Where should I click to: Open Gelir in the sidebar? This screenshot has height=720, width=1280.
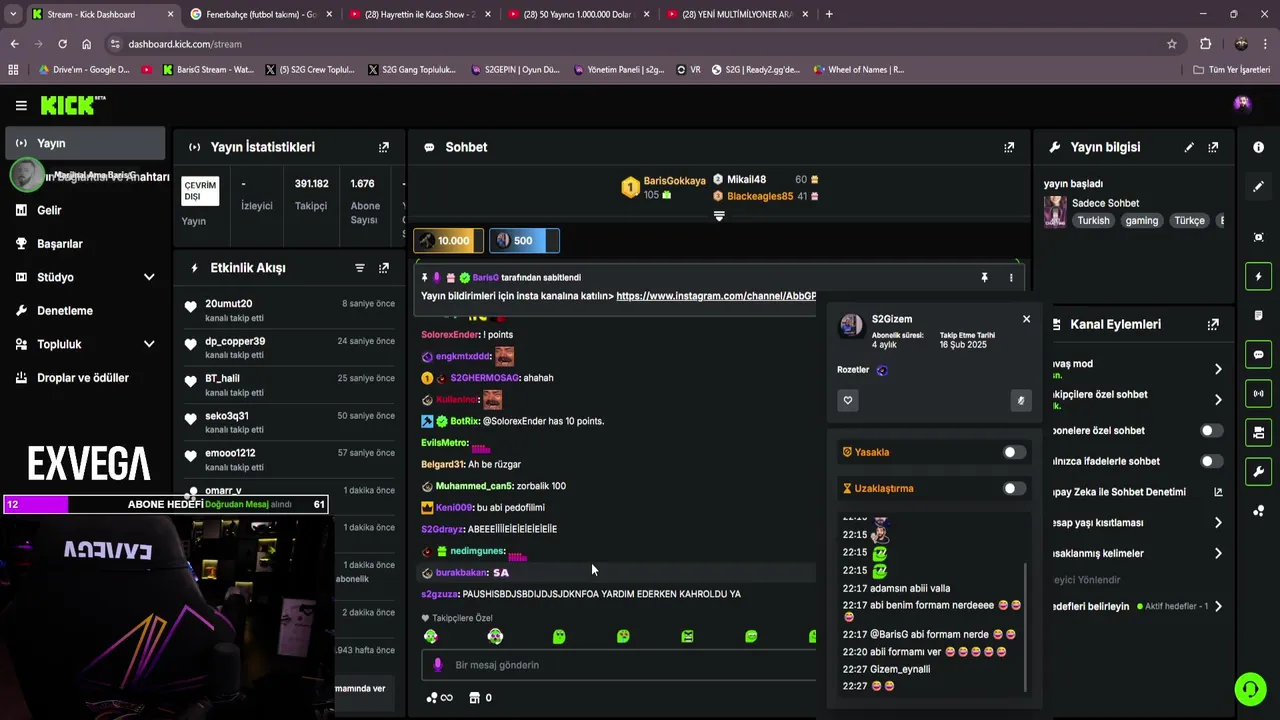(x=85, y=210)
